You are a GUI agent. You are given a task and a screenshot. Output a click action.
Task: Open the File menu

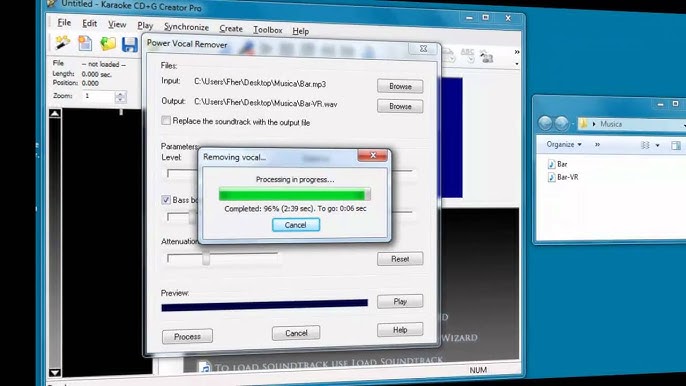click(64, 22)
